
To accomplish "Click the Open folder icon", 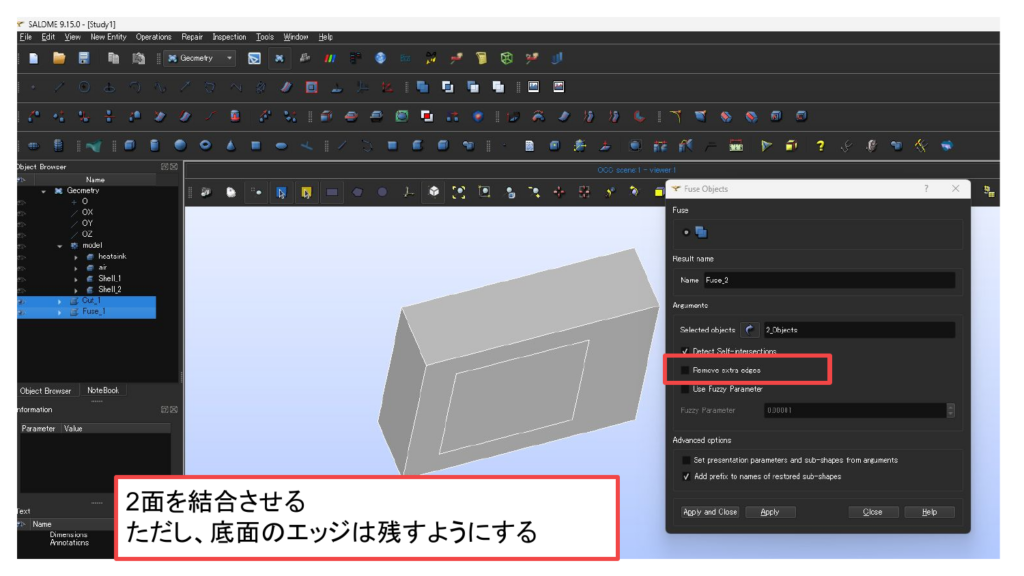I will 59,58.
